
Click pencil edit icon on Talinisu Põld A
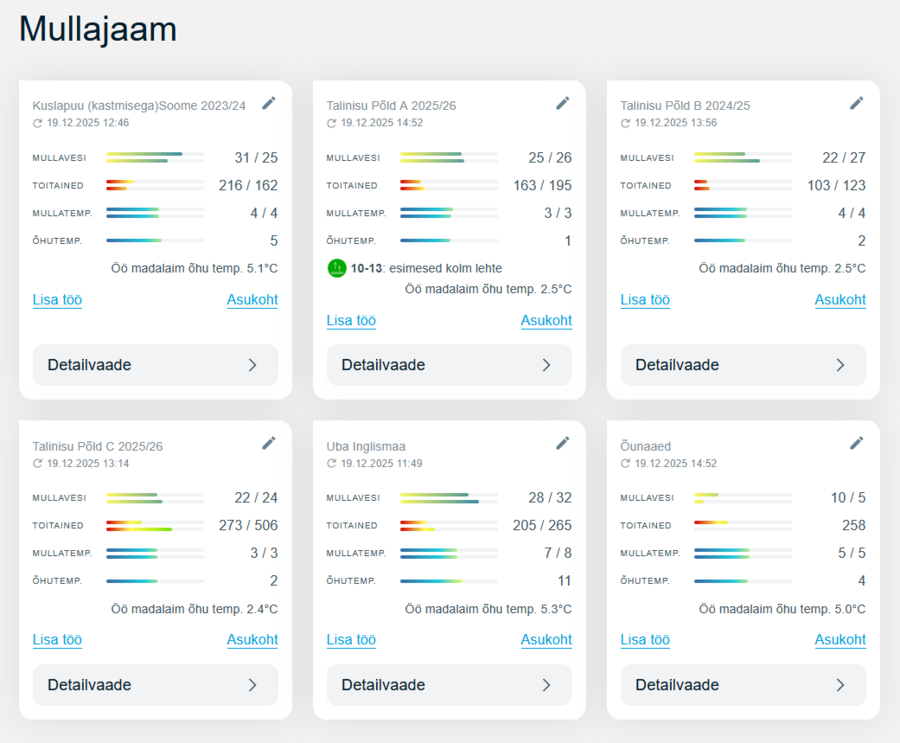click(562, 103)
